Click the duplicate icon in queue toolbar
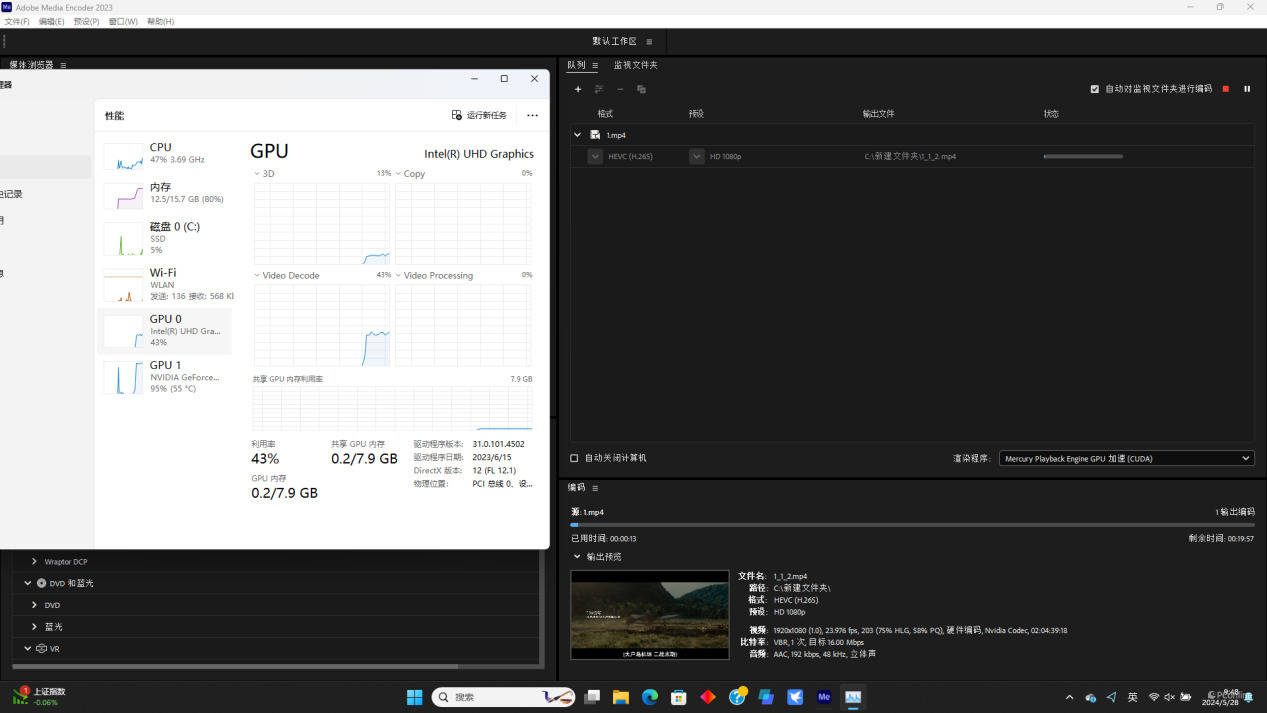 click(641, 89)
